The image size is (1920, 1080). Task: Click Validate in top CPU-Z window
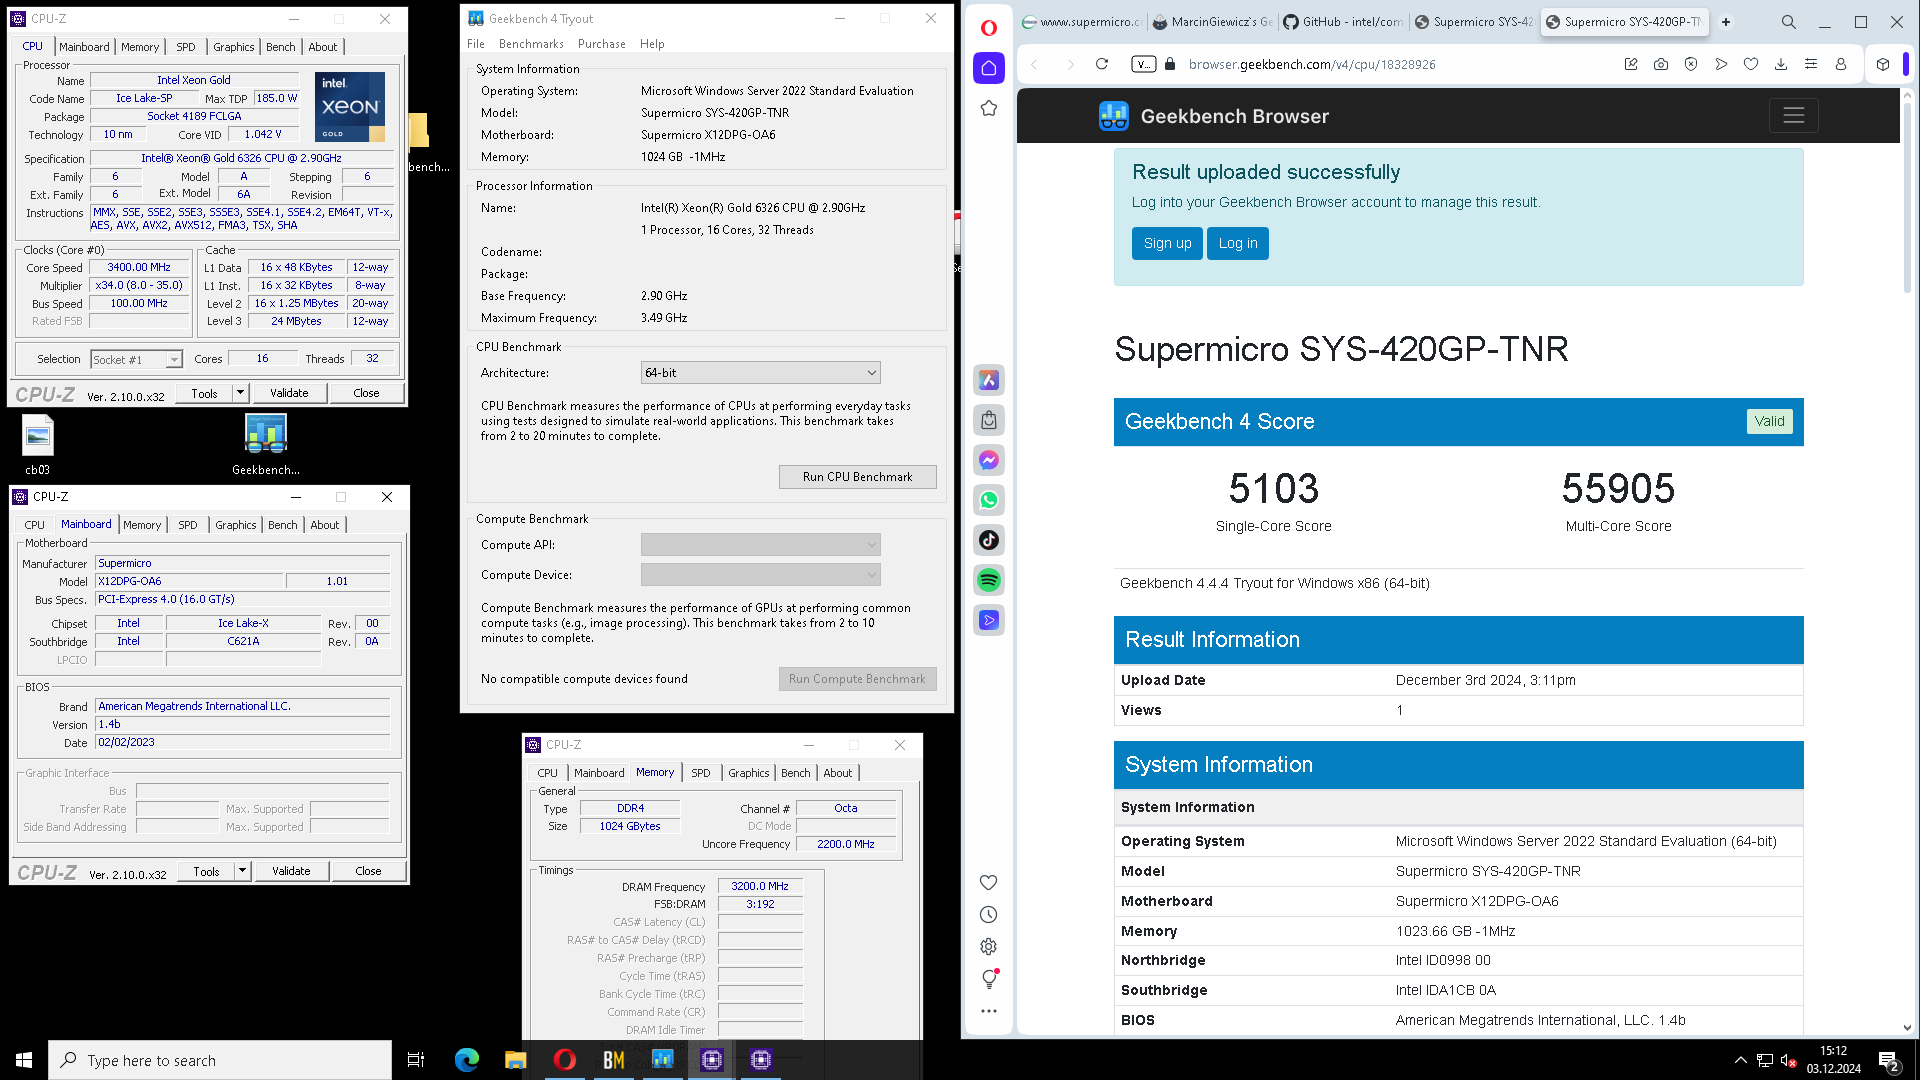click(x=289, y=393)
